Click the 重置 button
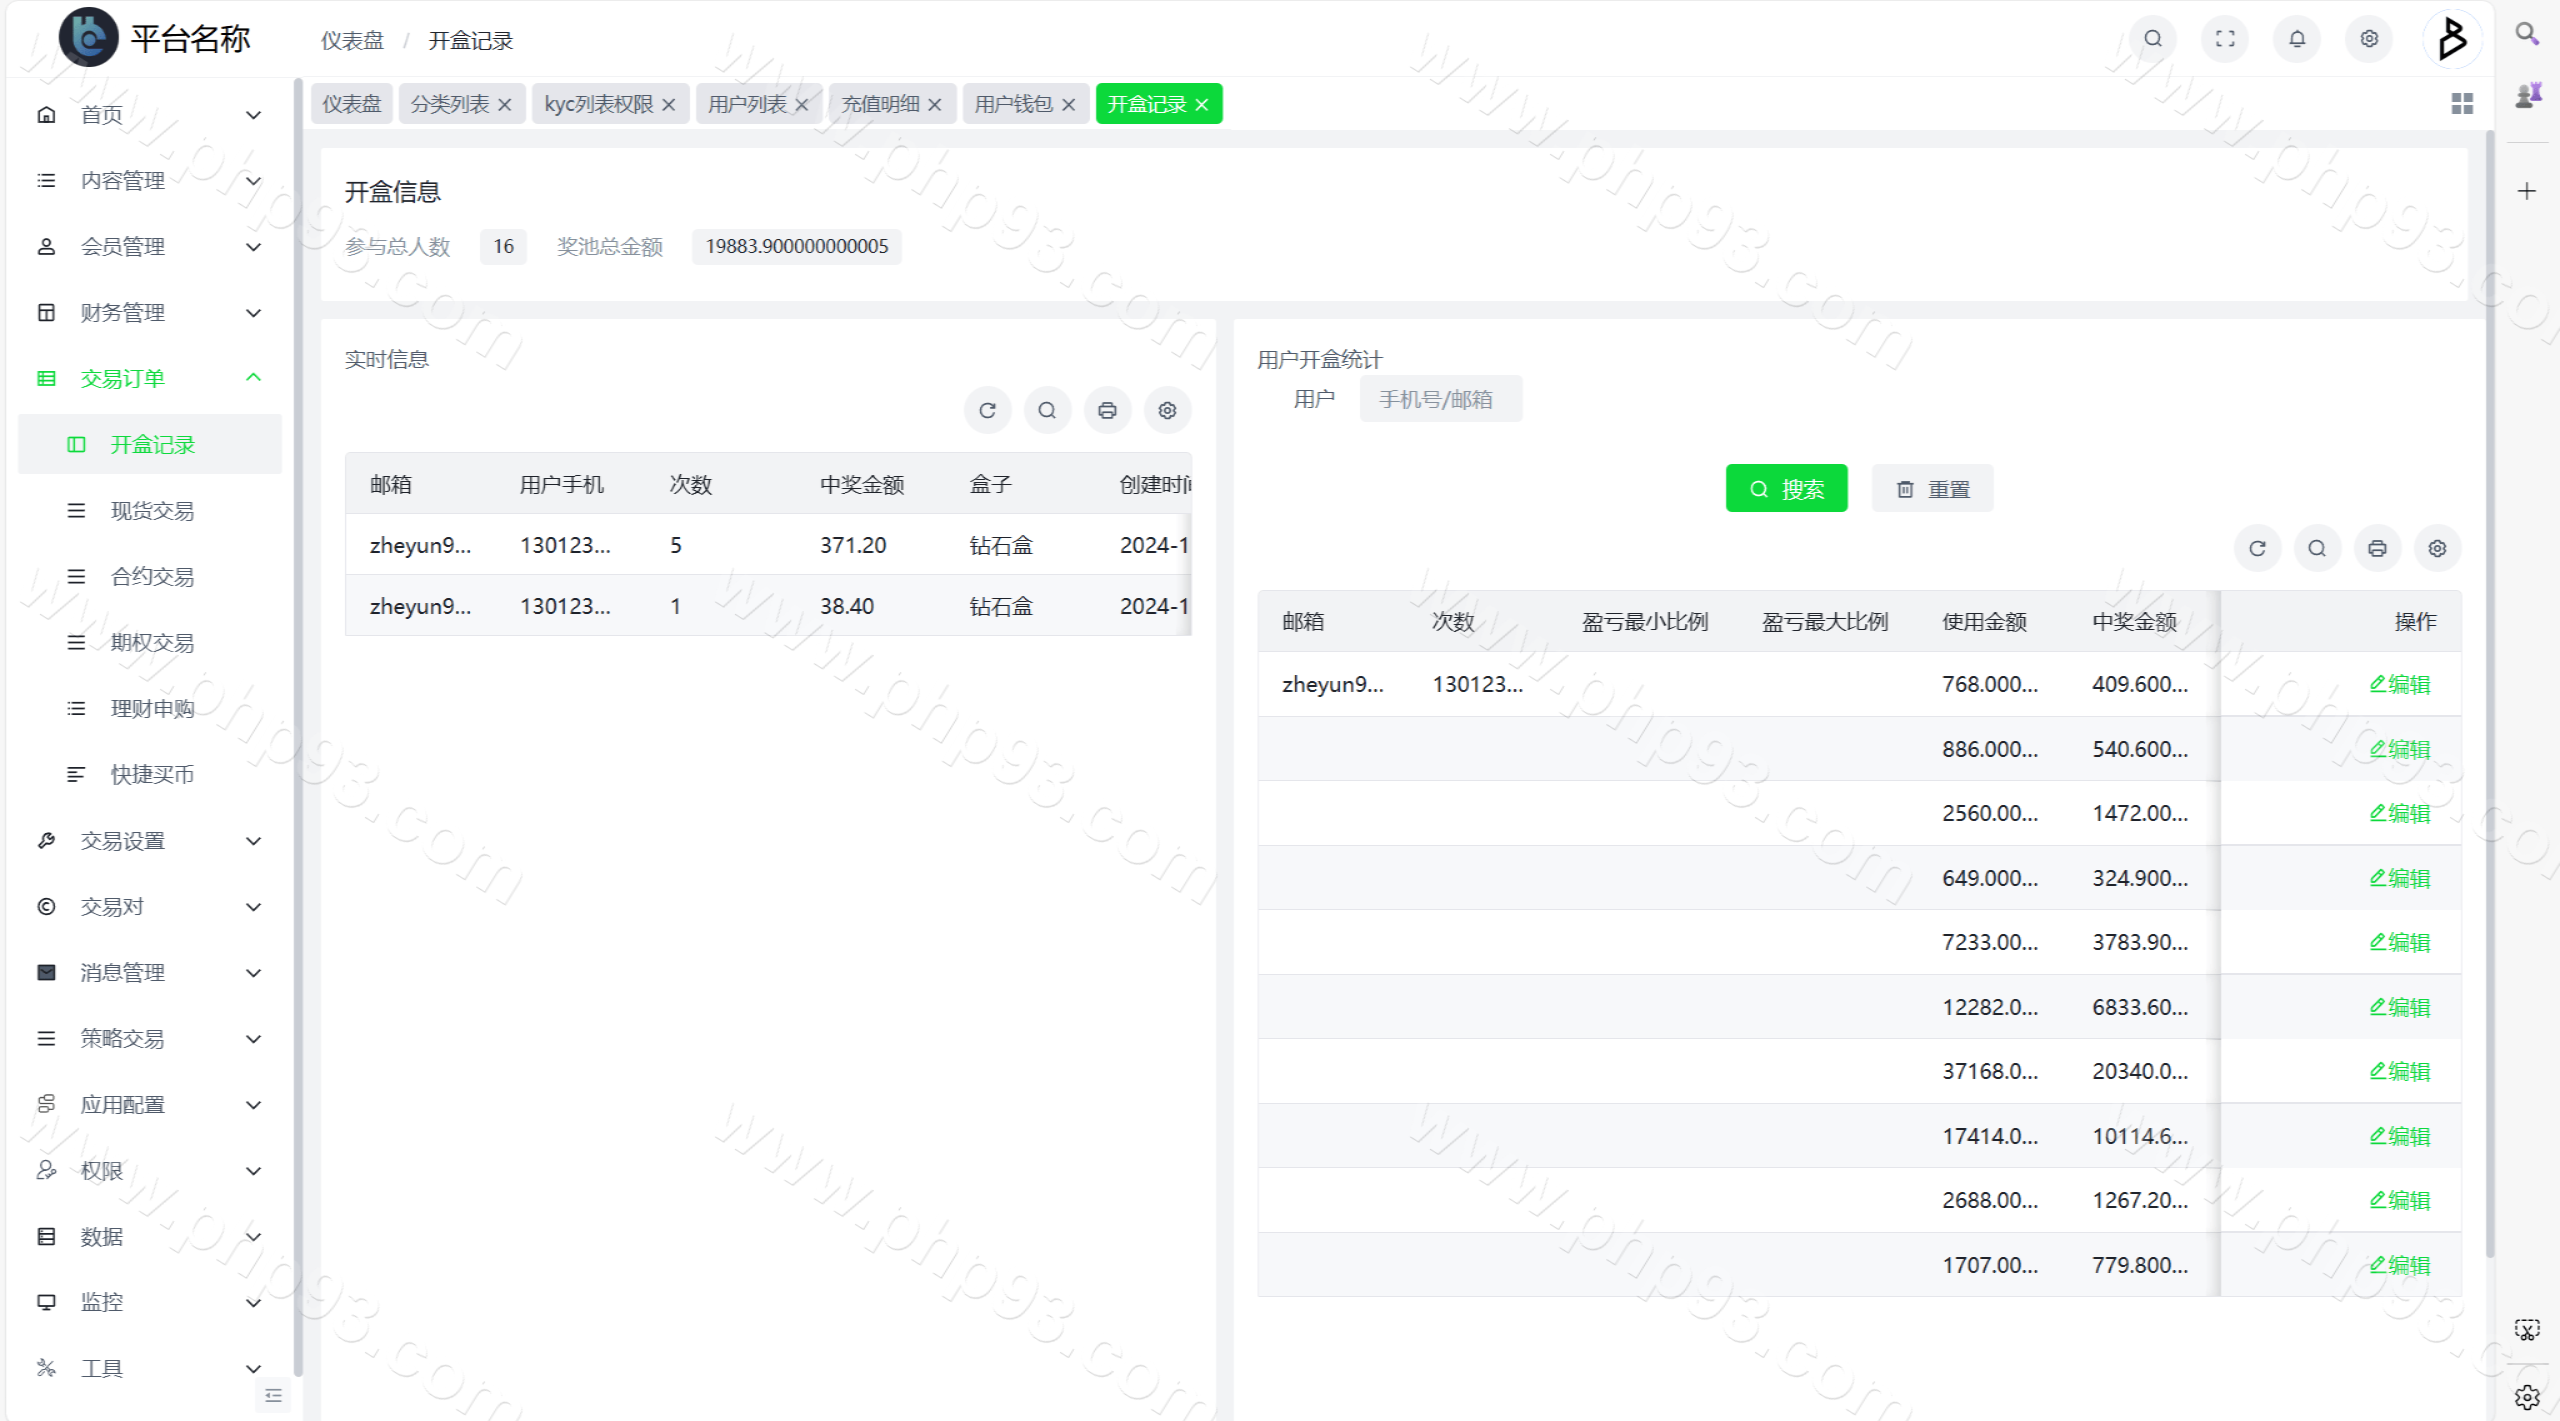 click(1932, 489)
